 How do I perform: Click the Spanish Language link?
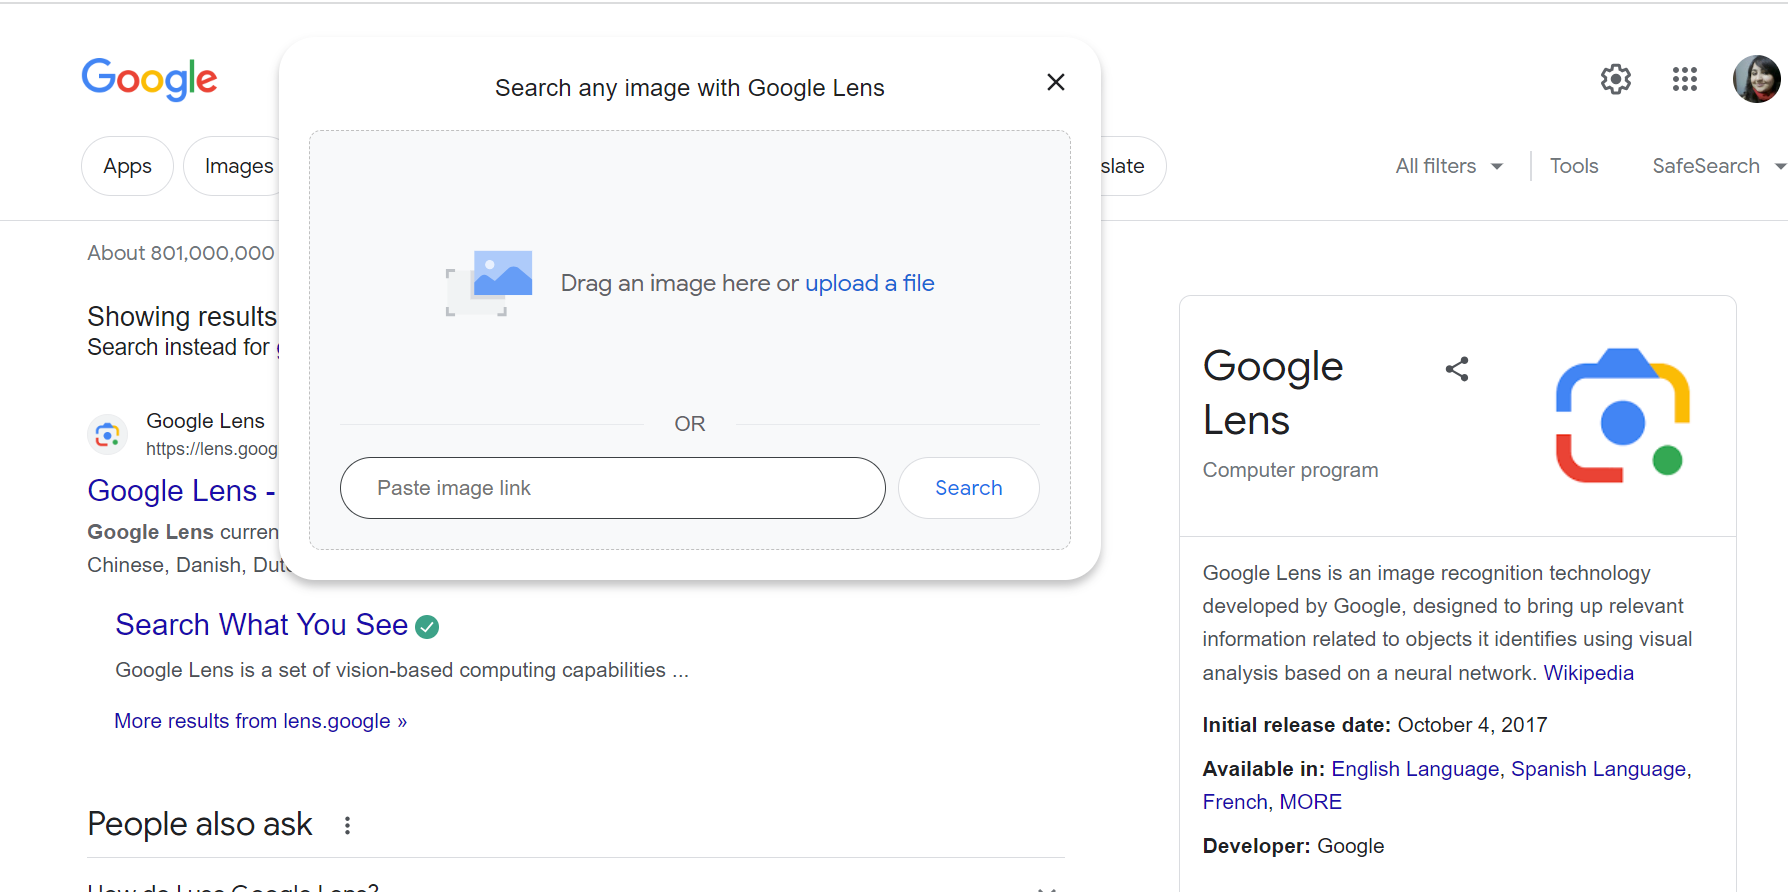(x=1598, y=769)
